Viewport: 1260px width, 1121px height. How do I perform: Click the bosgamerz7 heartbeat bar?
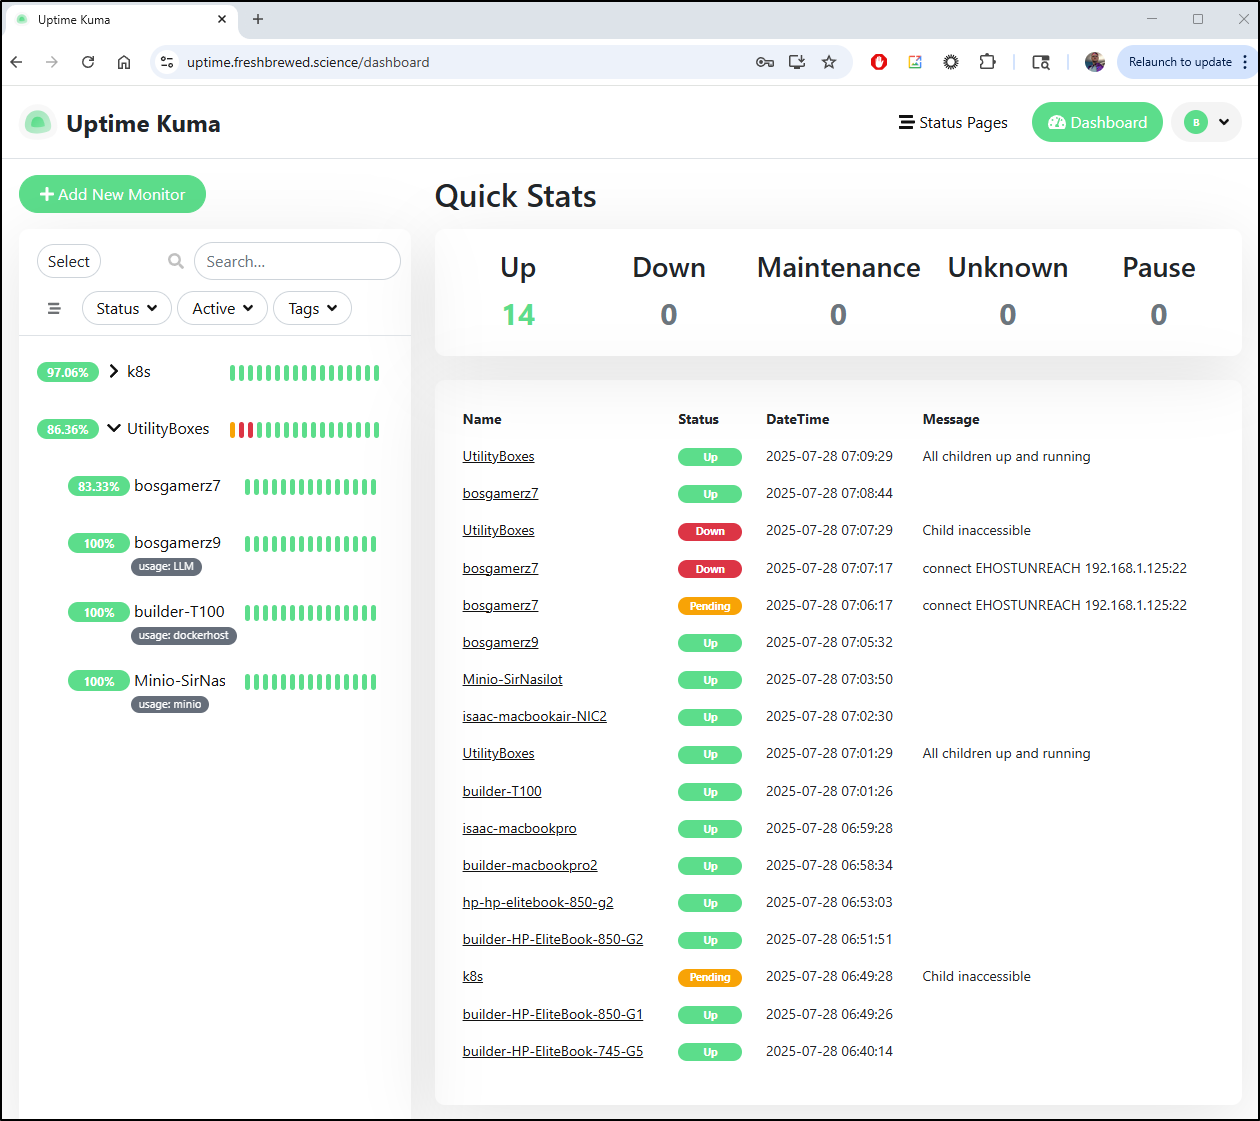click(x=310, y=487)
